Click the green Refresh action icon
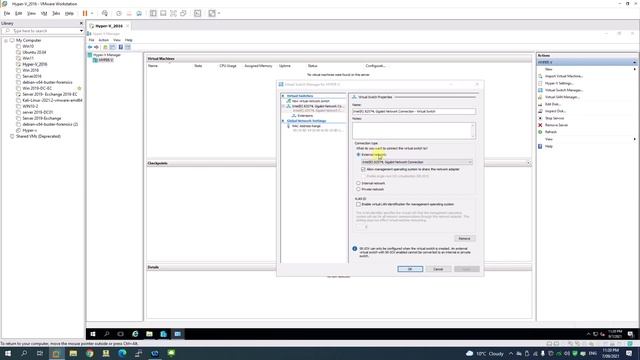This screenshot has width=640, height=360. click(x=540, y=132)
